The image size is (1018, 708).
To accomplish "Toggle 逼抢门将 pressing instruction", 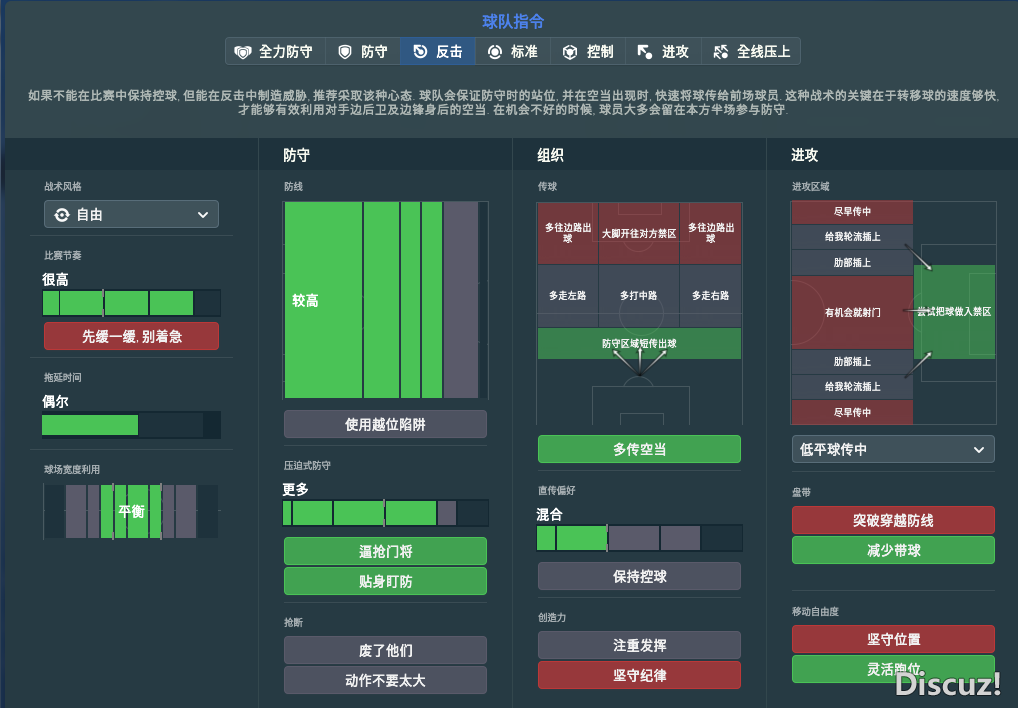I will (385, 551).
